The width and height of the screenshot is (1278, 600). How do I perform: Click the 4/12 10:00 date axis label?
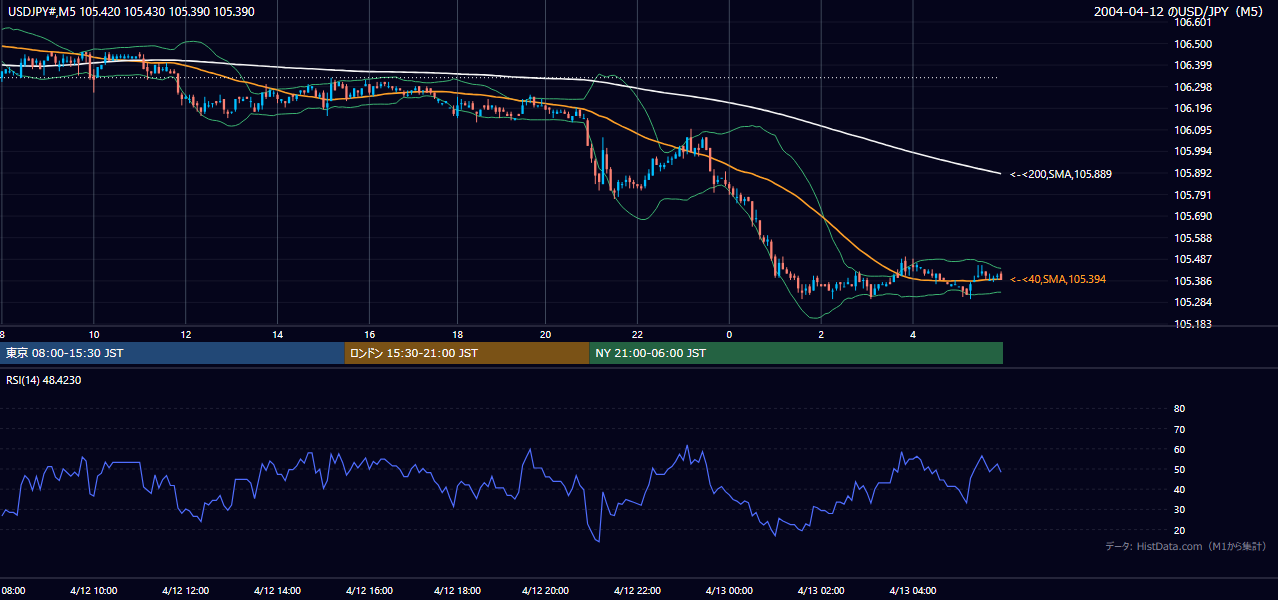[x=94, y=591]
